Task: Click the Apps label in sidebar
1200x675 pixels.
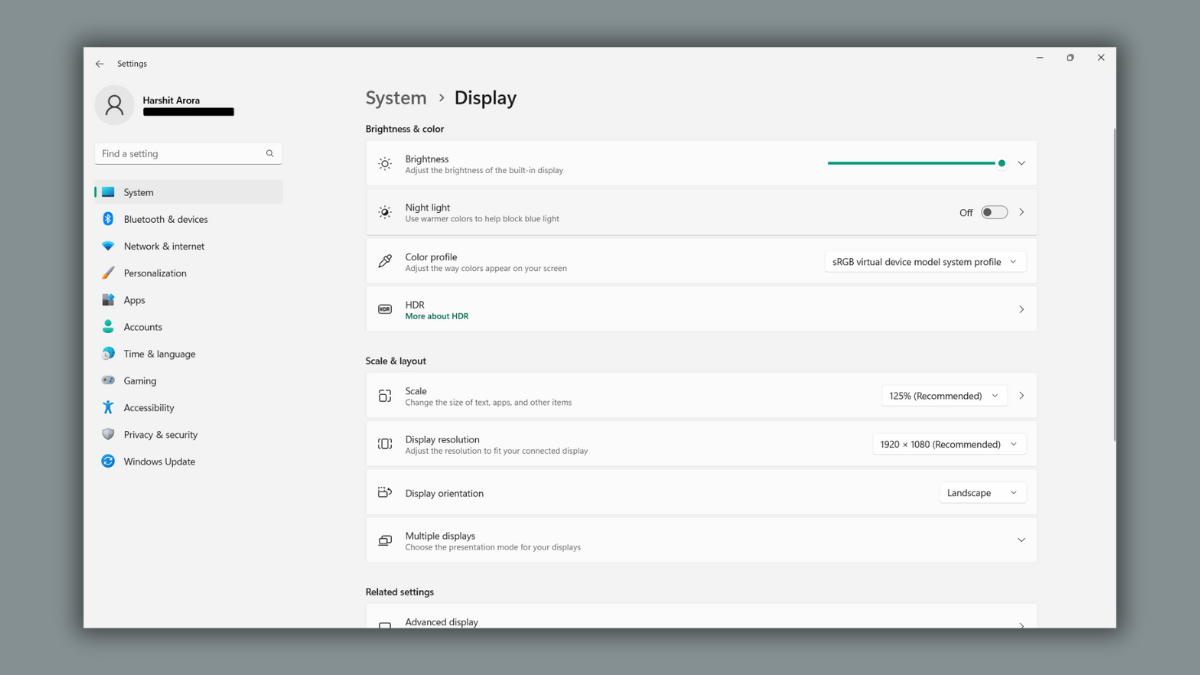Action: [x=134, y=300]
